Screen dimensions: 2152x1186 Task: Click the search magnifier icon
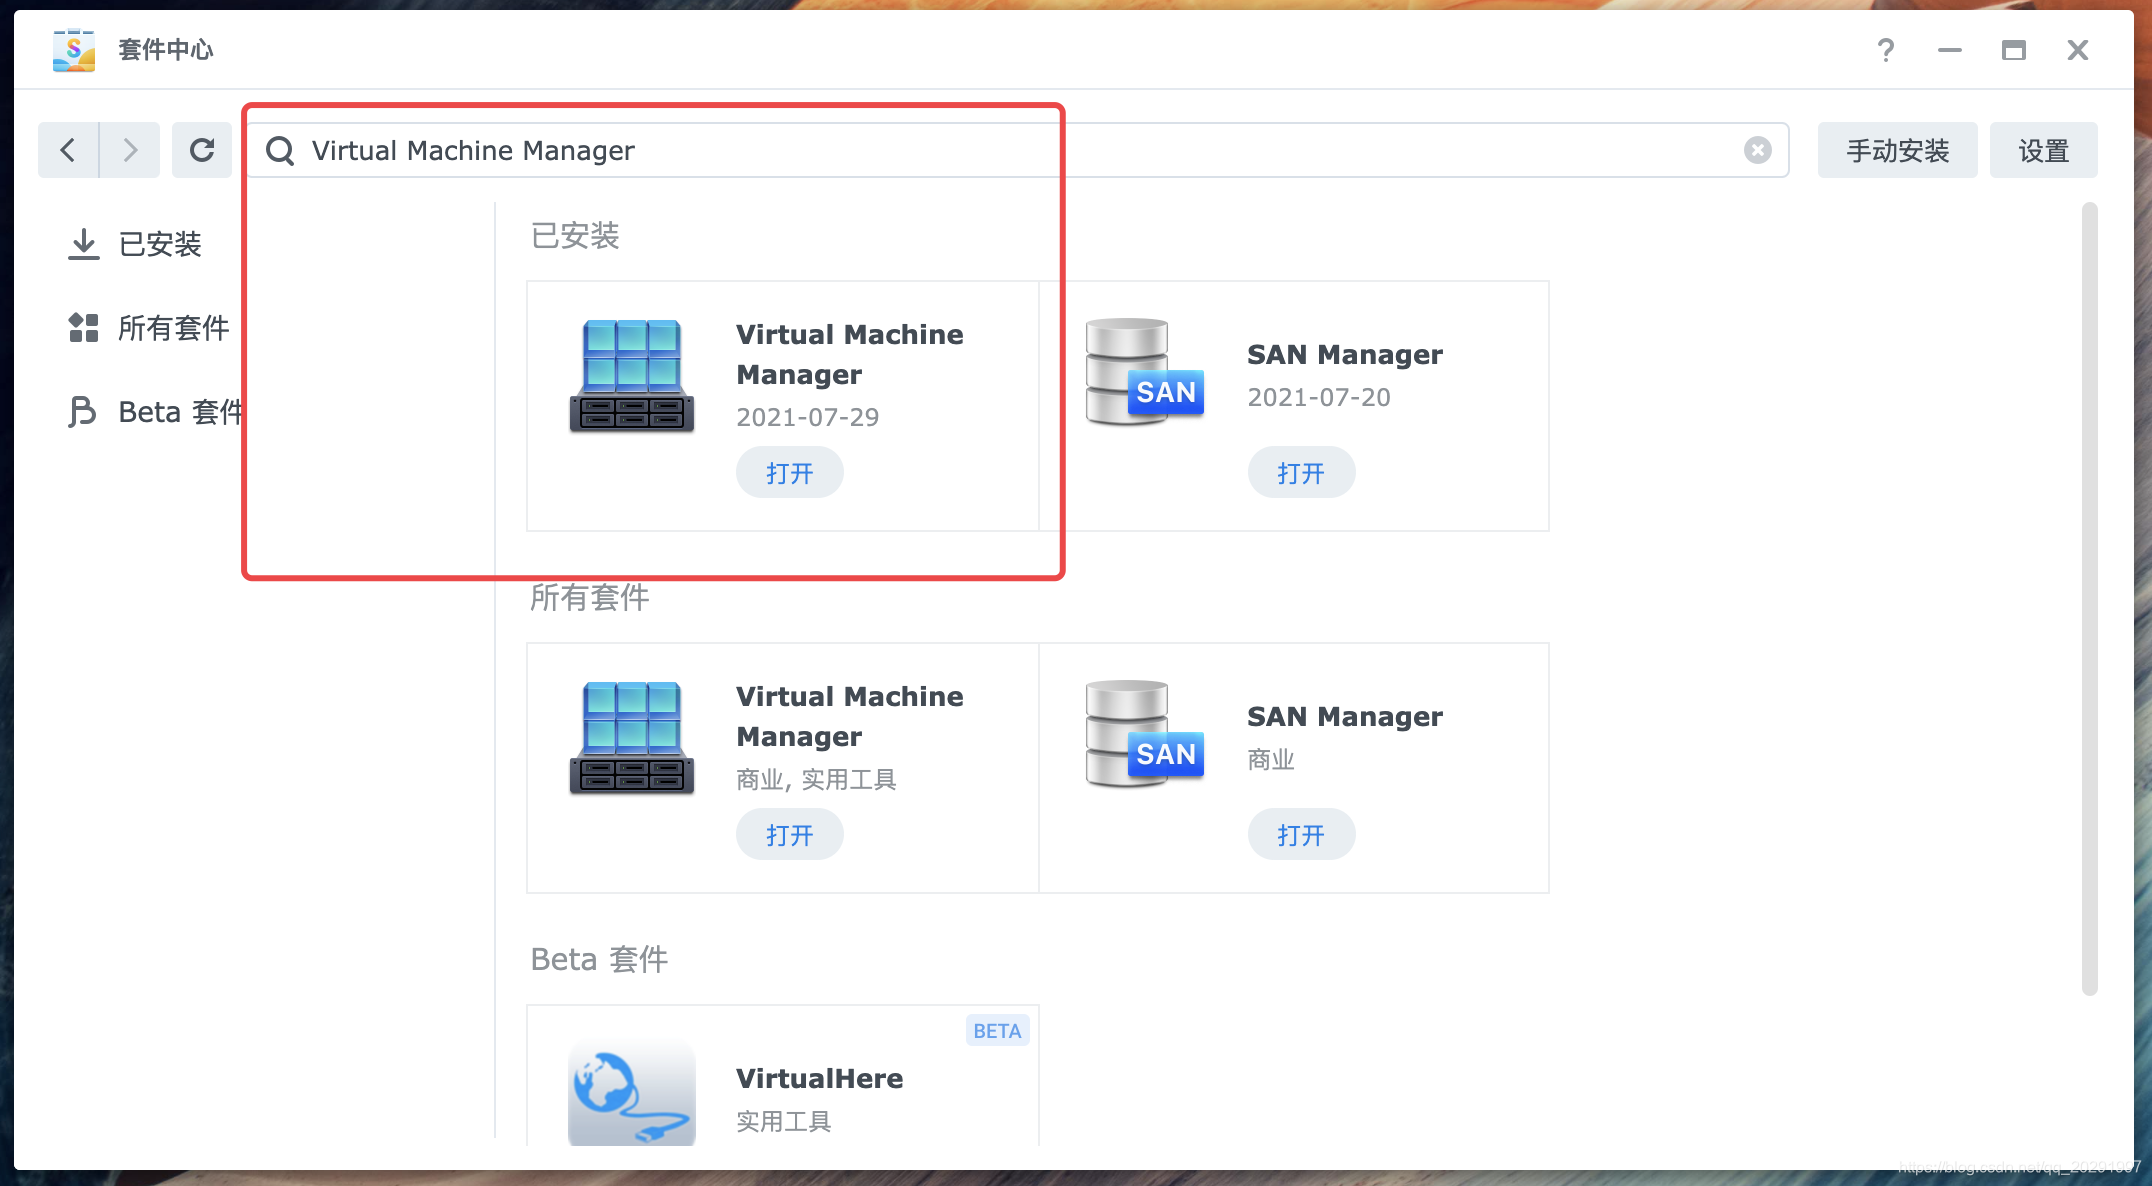click(x=280, y=151)
